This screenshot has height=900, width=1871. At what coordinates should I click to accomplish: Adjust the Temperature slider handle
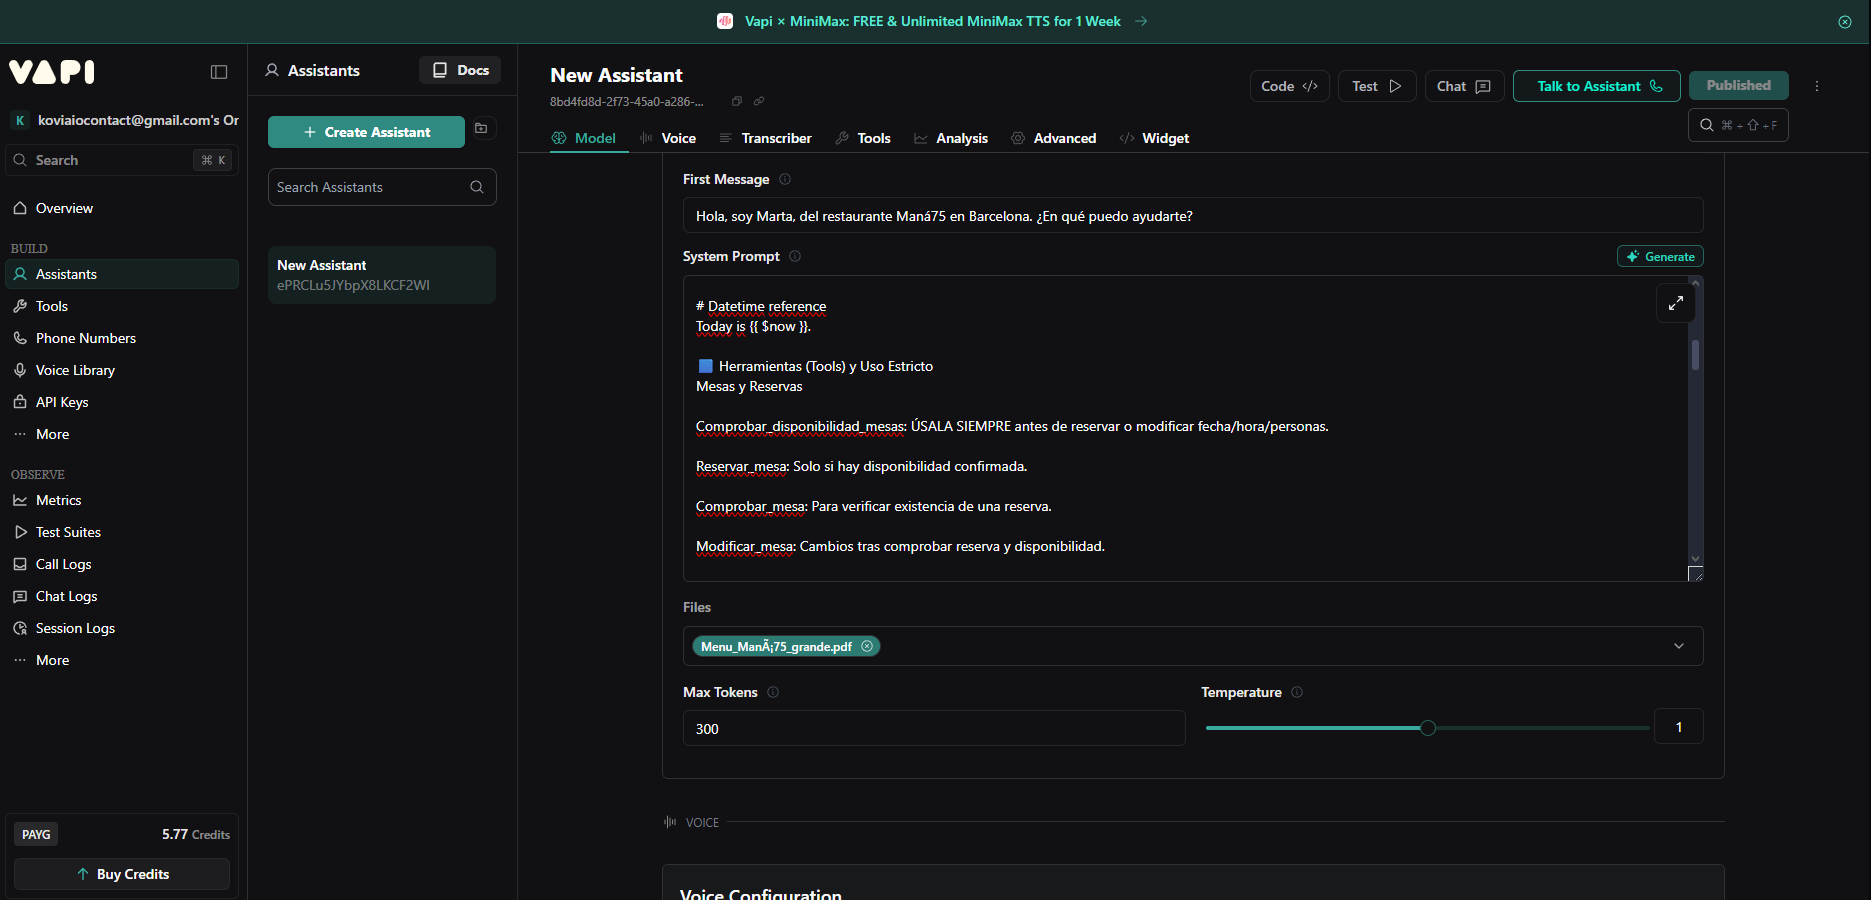(1428, 728)
